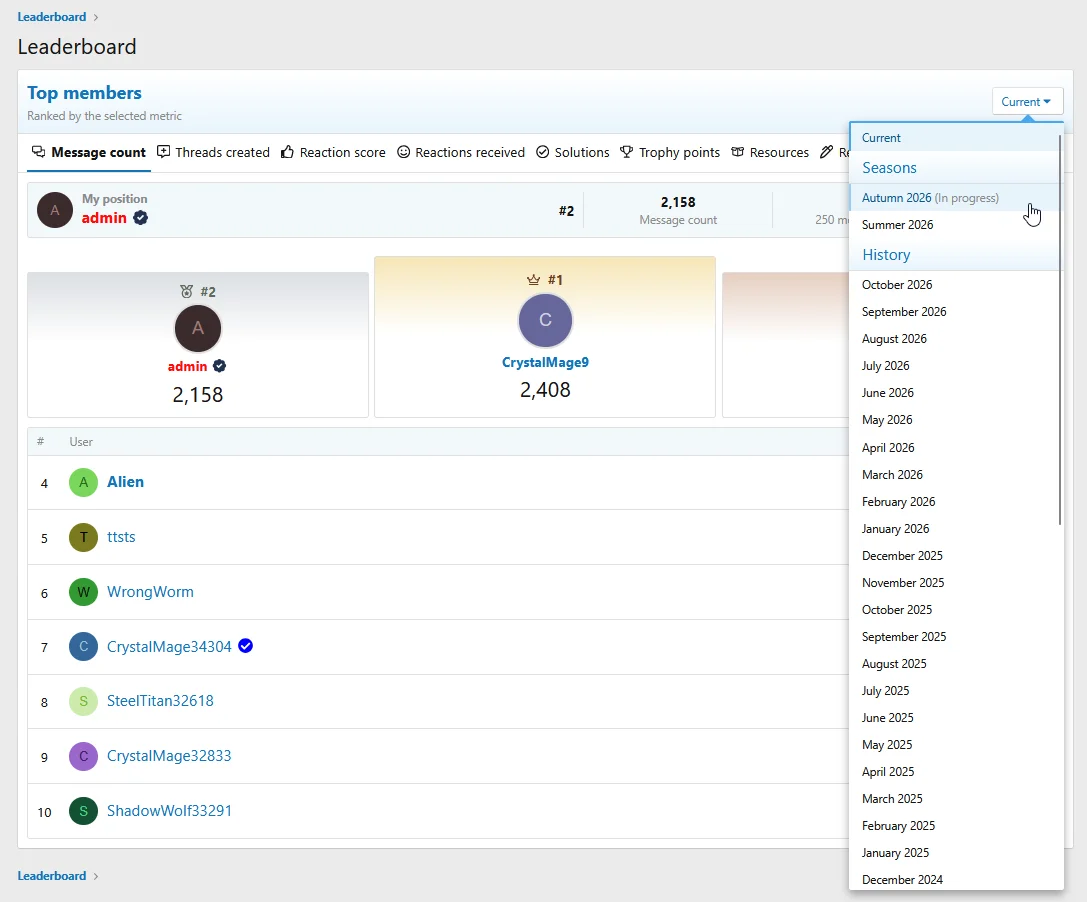Screen dimensions: 1087x902
Task: Select October 2026 from History
Action: click(x=956, y=284)
